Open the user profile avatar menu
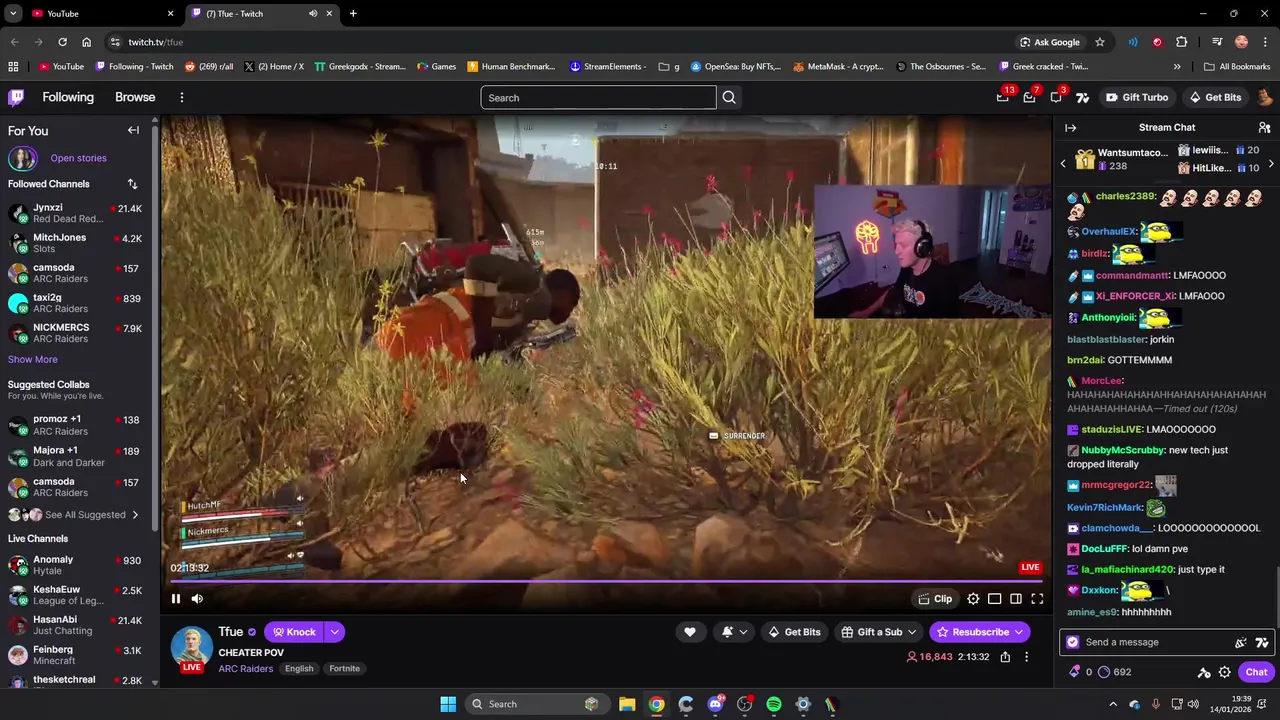 (x=1264, y=97)
